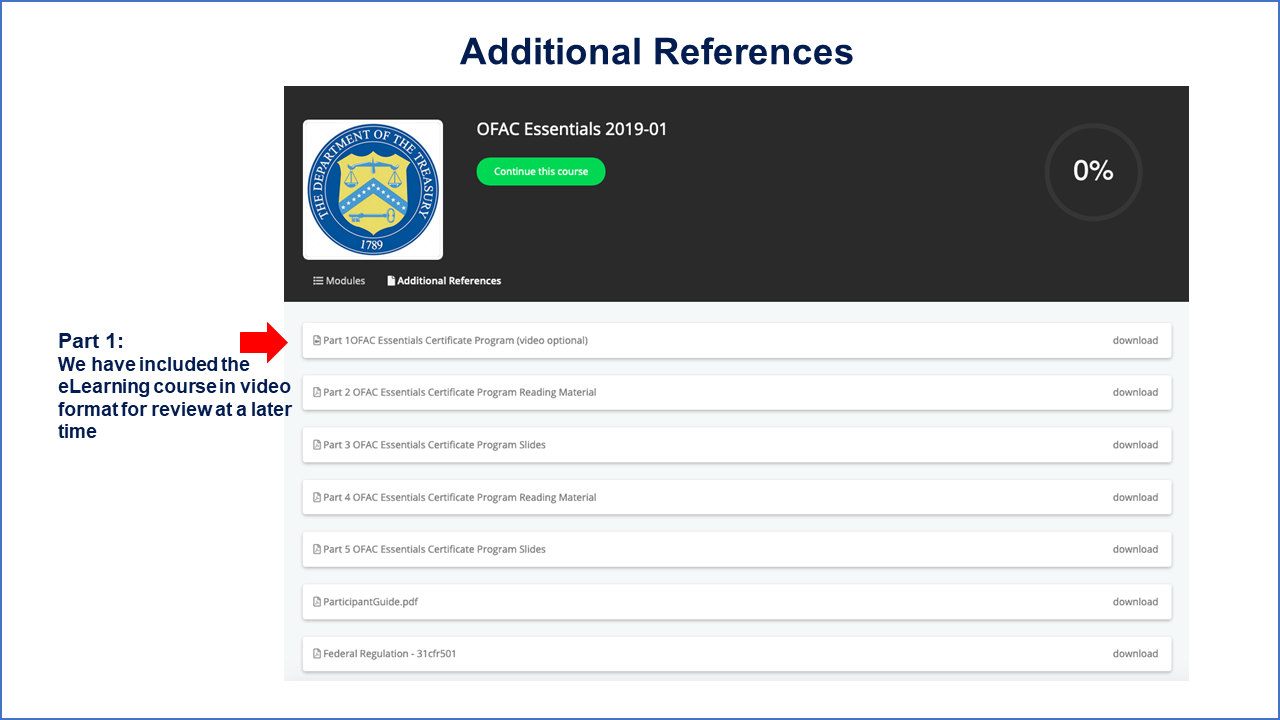
Task: Click the Modules list icon
Action: 318,281
